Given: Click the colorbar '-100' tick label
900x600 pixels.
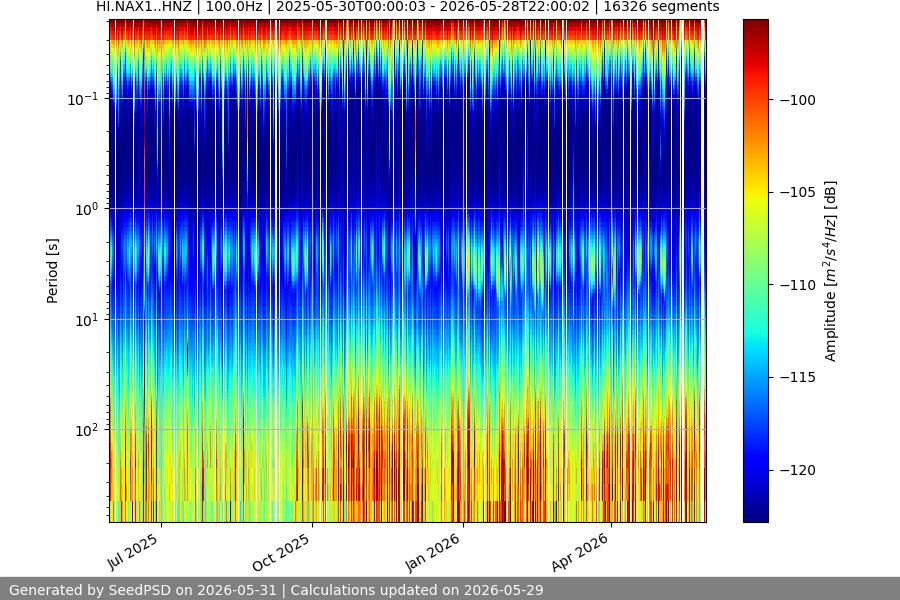Looking at the screenshot, I should [x=798, y=100].
